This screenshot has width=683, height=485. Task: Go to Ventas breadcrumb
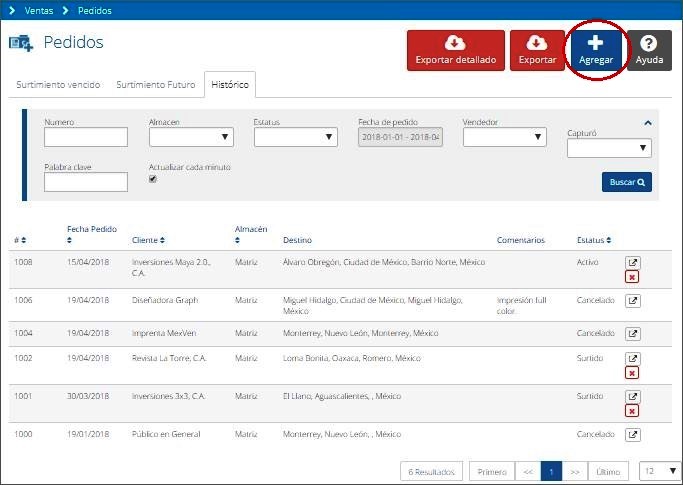click(x=39, y=10)
